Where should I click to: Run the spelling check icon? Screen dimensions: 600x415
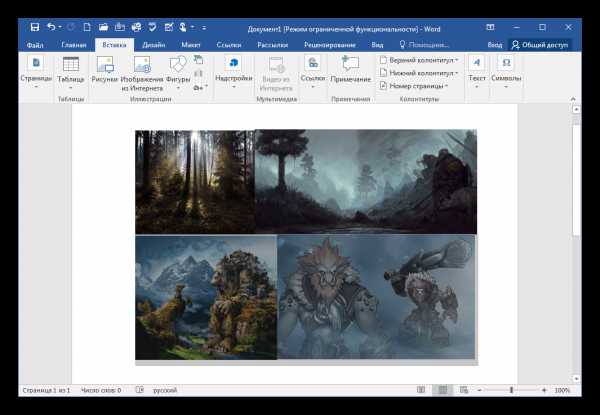point(152,27)
